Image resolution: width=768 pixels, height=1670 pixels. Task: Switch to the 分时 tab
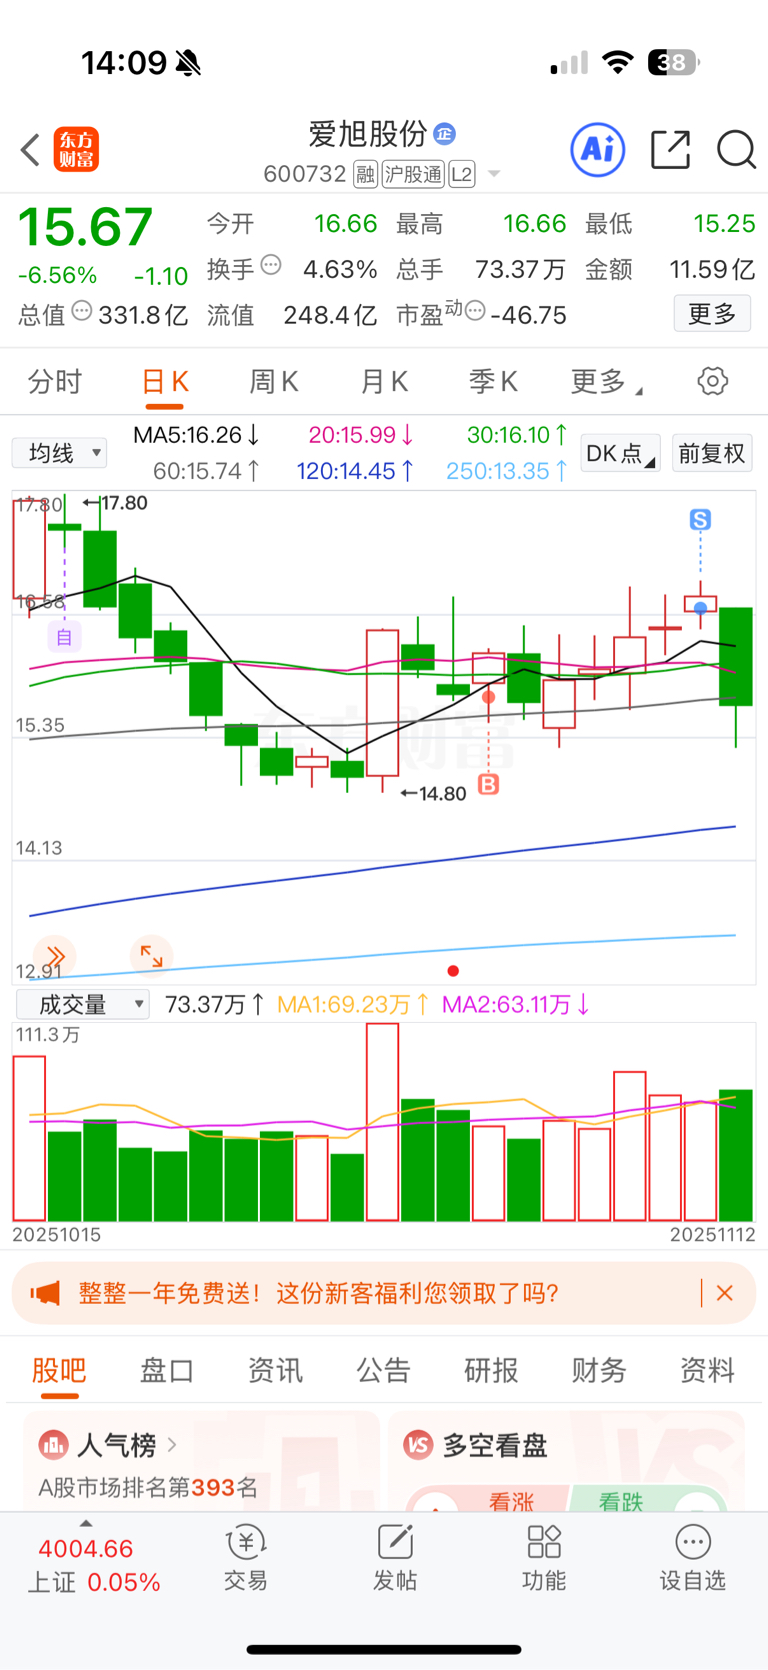click(x=55, y=381)
